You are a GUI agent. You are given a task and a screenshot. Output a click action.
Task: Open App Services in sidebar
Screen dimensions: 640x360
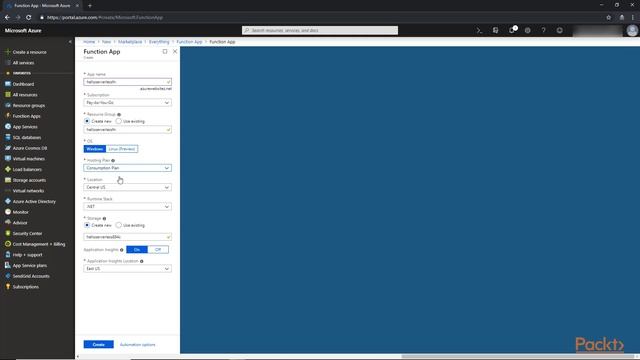[21, 127]
